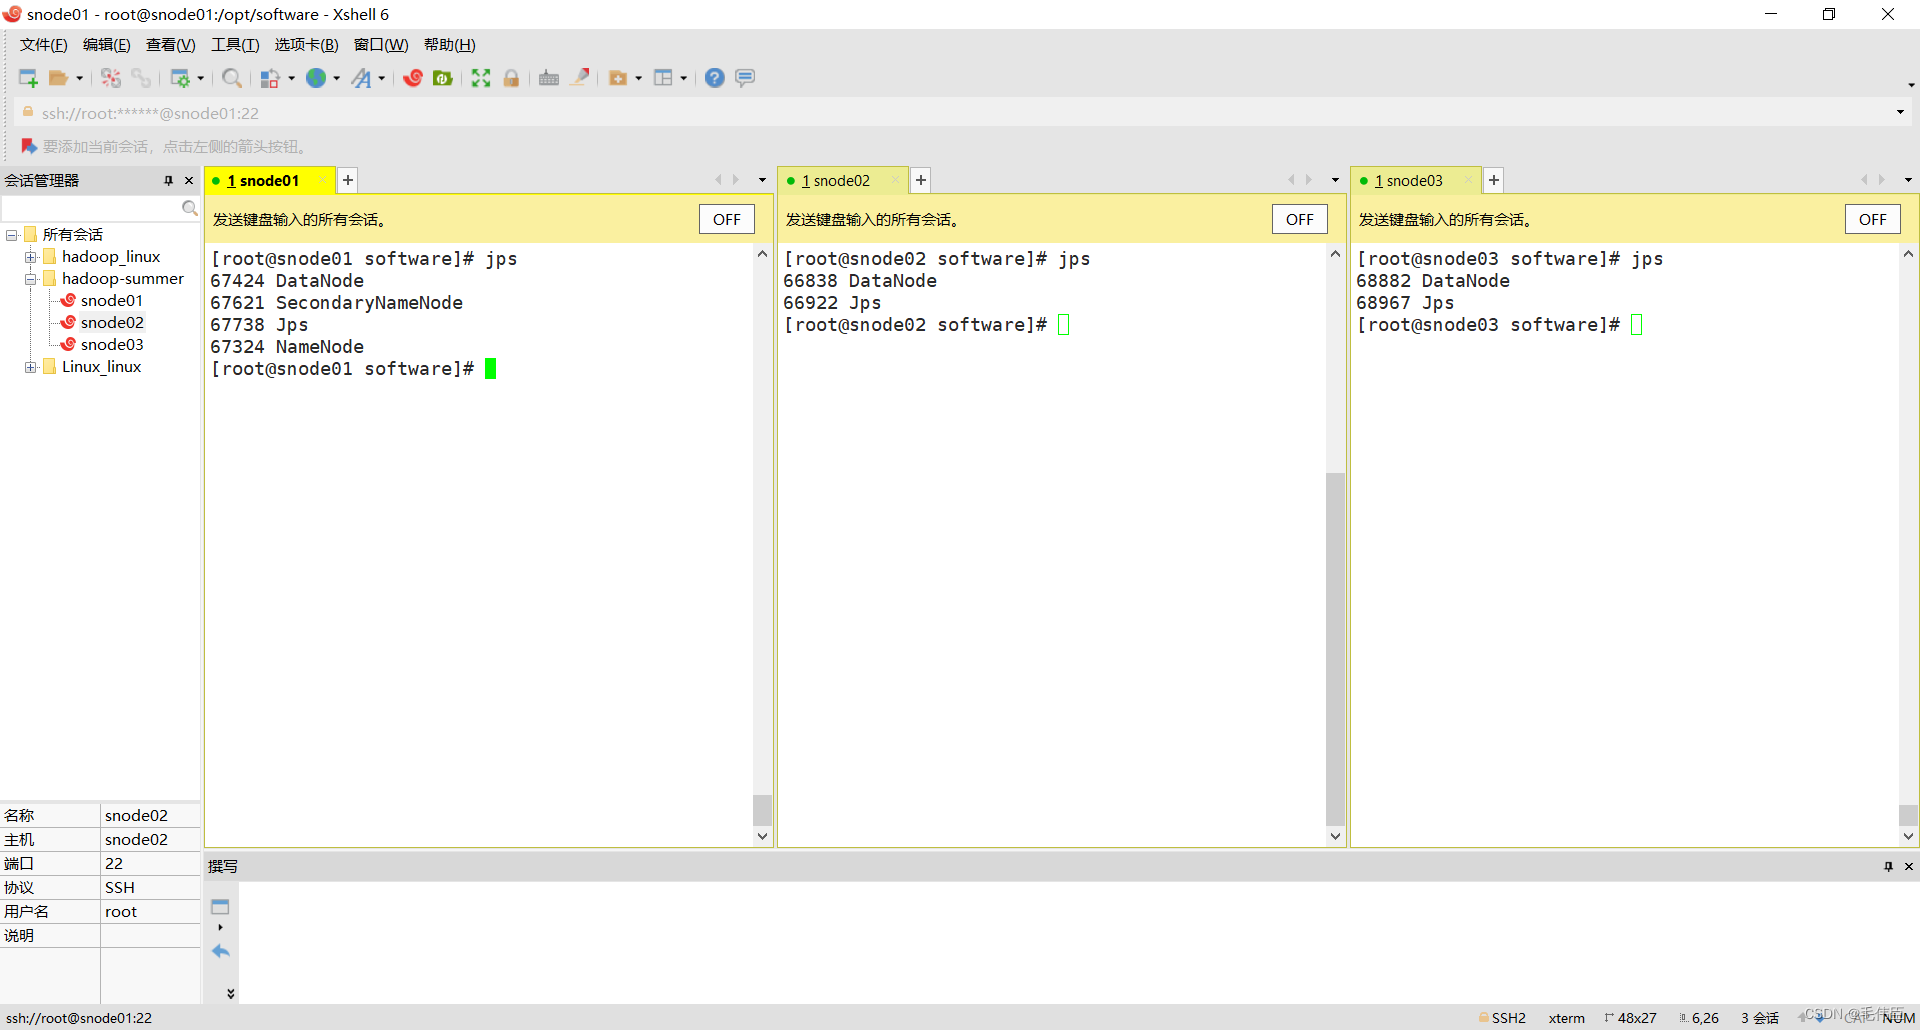Viewport: 1920px width, 1030px height.
Task: Click the search icon in session manager
Action: click(189, 208)
